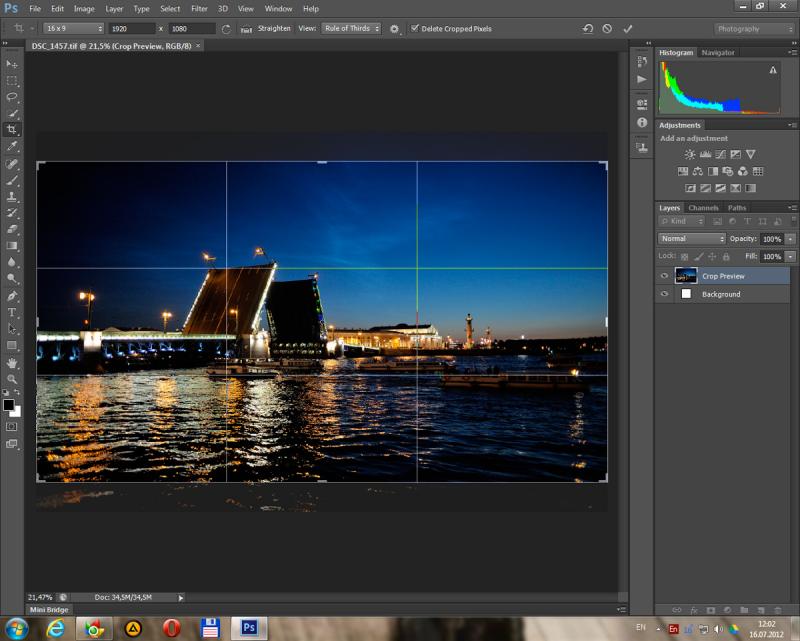The width and height of the screenshot is (800, 641).
Task: Hide the Background layer
Action: [x=664, y=294]
